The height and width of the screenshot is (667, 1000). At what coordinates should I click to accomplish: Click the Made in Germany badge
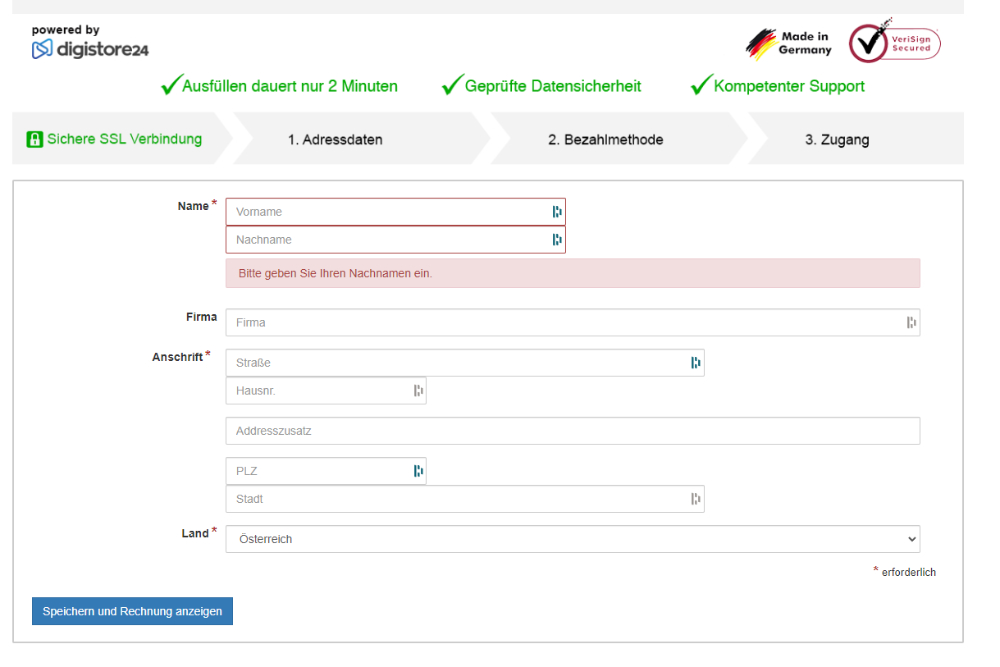(790, 44)
